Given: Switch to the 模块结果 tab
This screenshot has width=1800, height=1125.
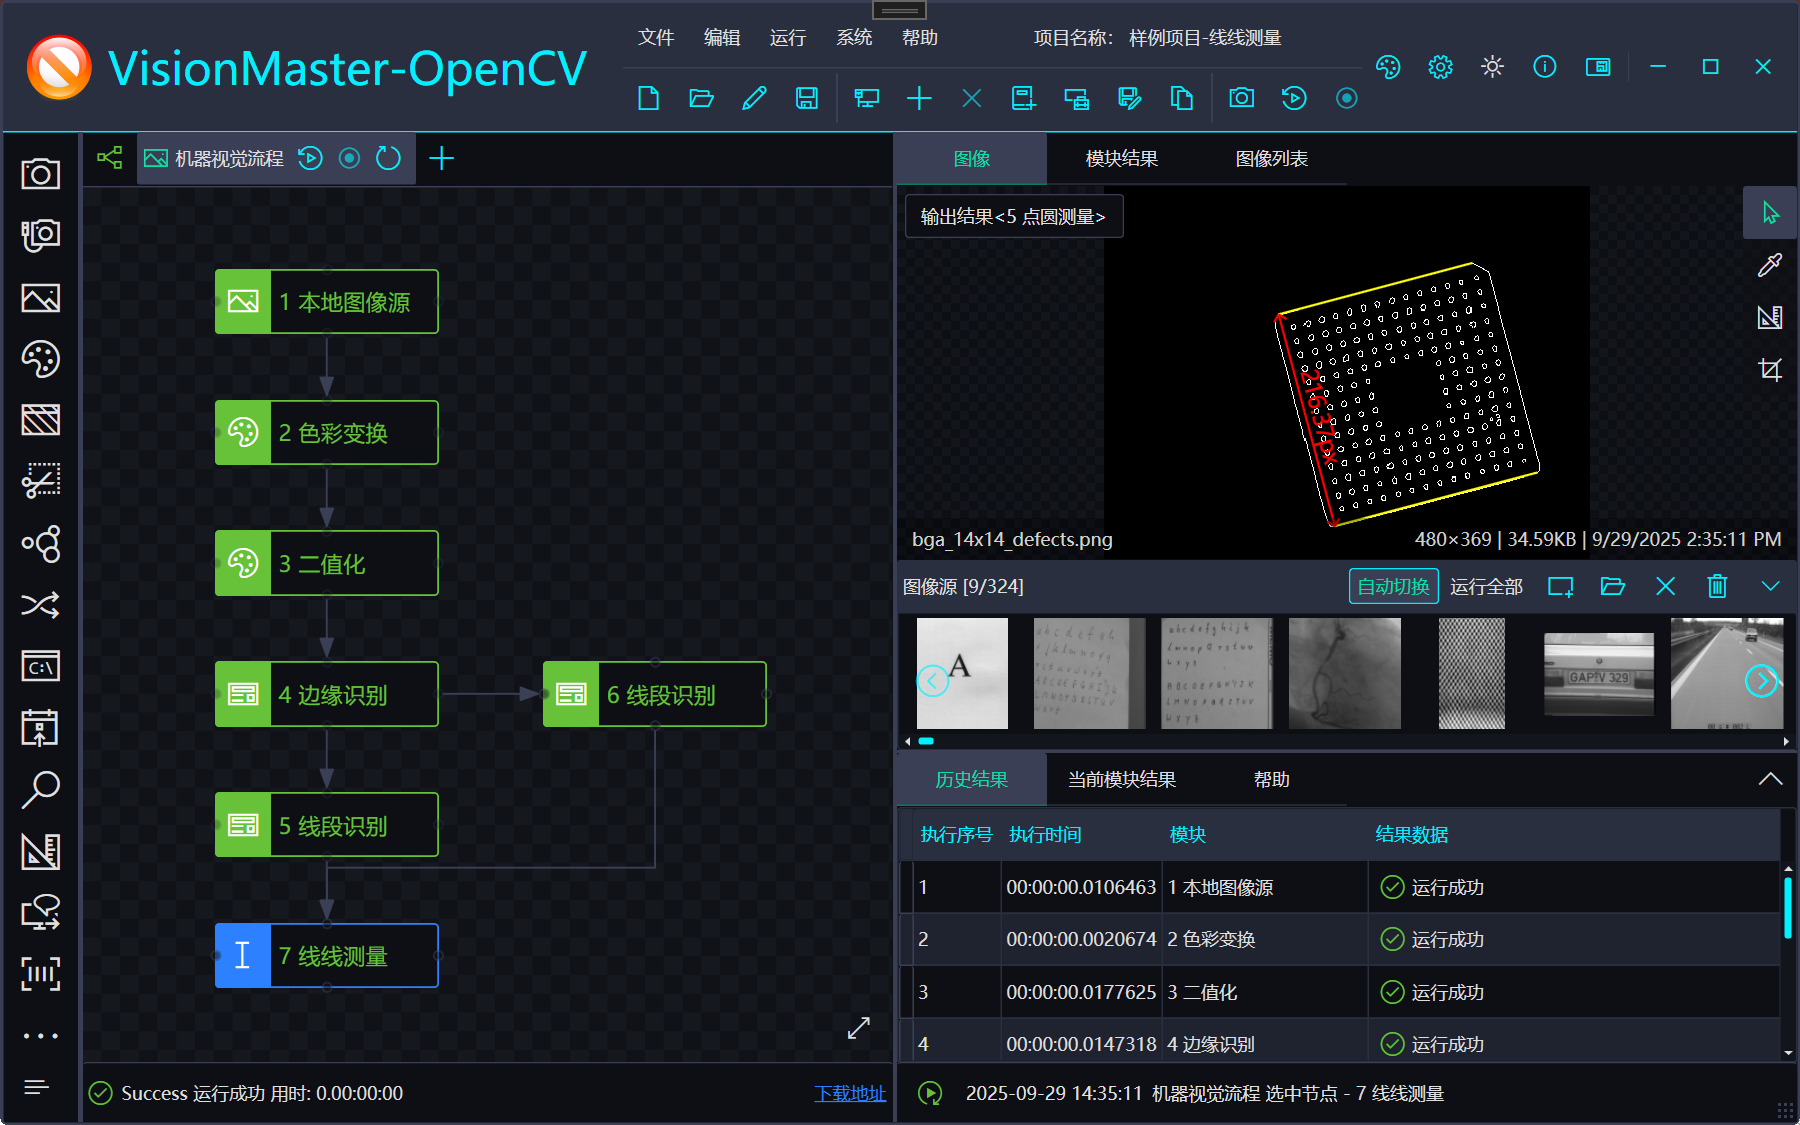Looking at the screenshot, I should coord(1121,159).
